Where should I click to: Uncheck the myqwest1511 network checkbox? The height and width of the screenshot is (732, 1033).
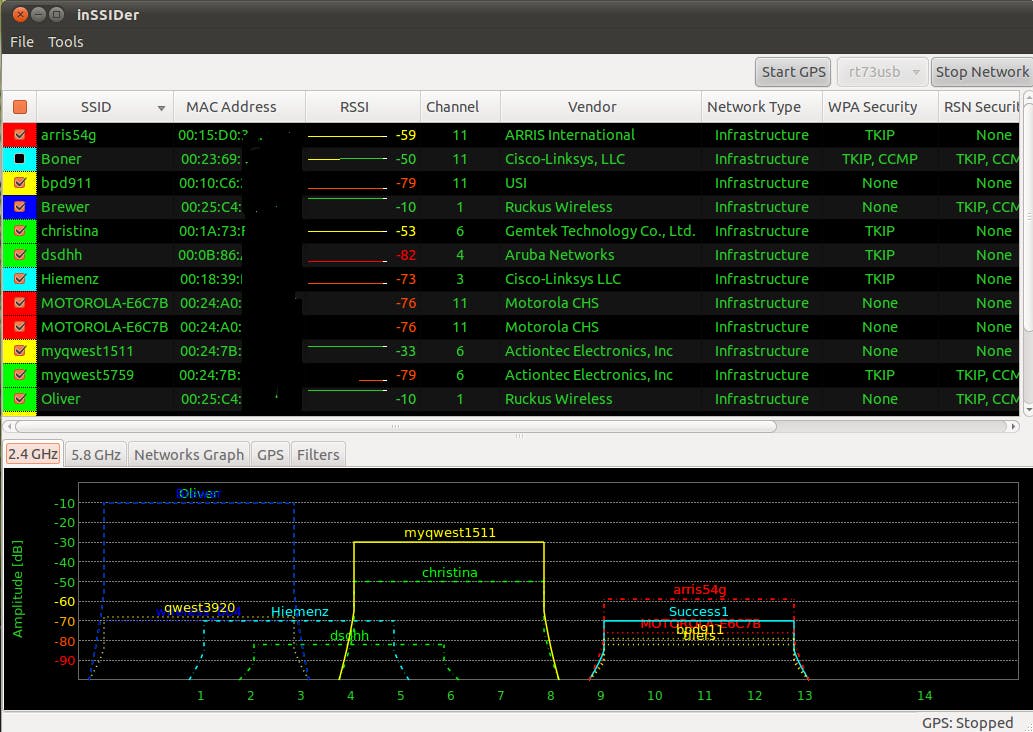20,351
